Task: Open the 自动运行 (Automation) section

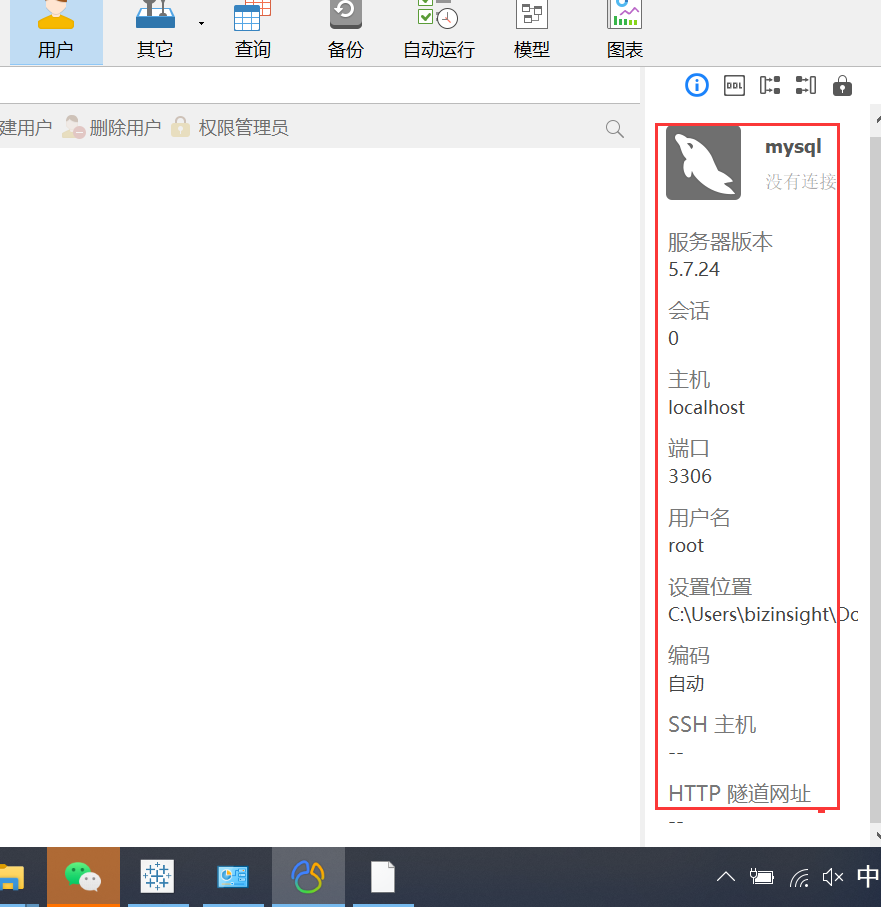Action: [x=438, y=31]
